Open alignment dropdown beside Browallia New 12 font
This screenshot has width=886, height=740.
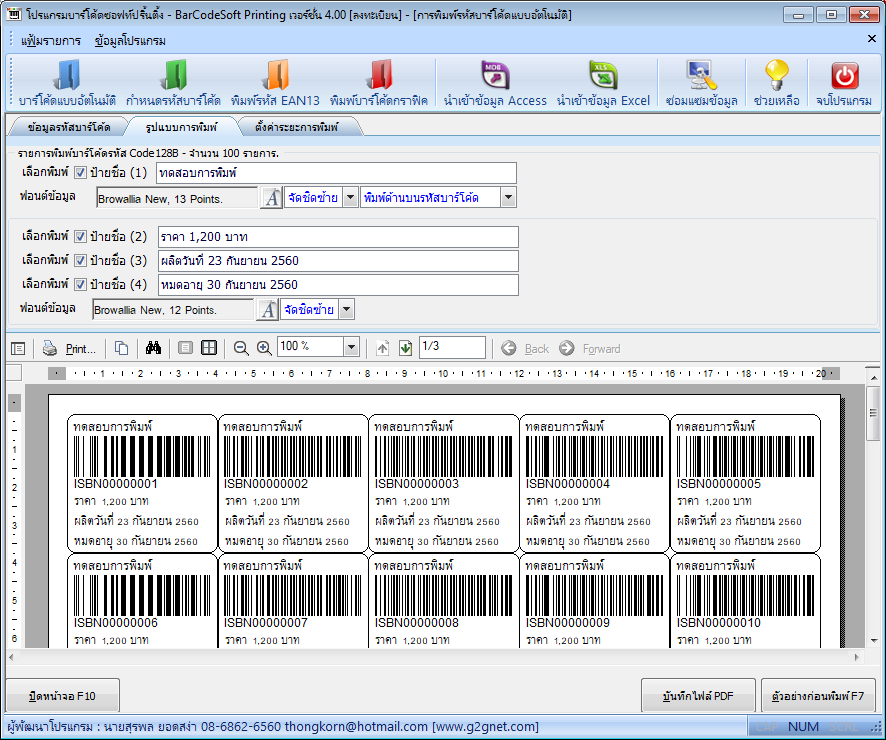click(346, 310)
